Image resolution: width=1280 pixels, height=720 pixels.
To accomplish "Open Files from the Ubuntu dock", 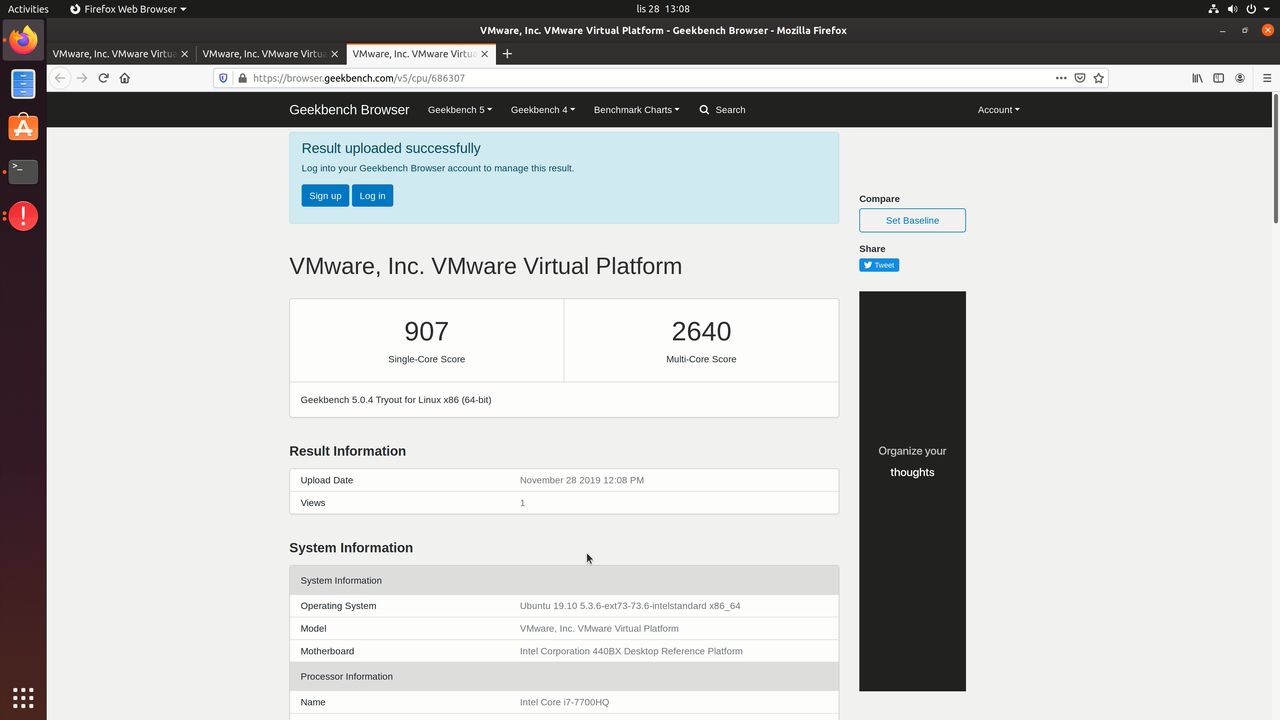I will [x=23, y=84].
